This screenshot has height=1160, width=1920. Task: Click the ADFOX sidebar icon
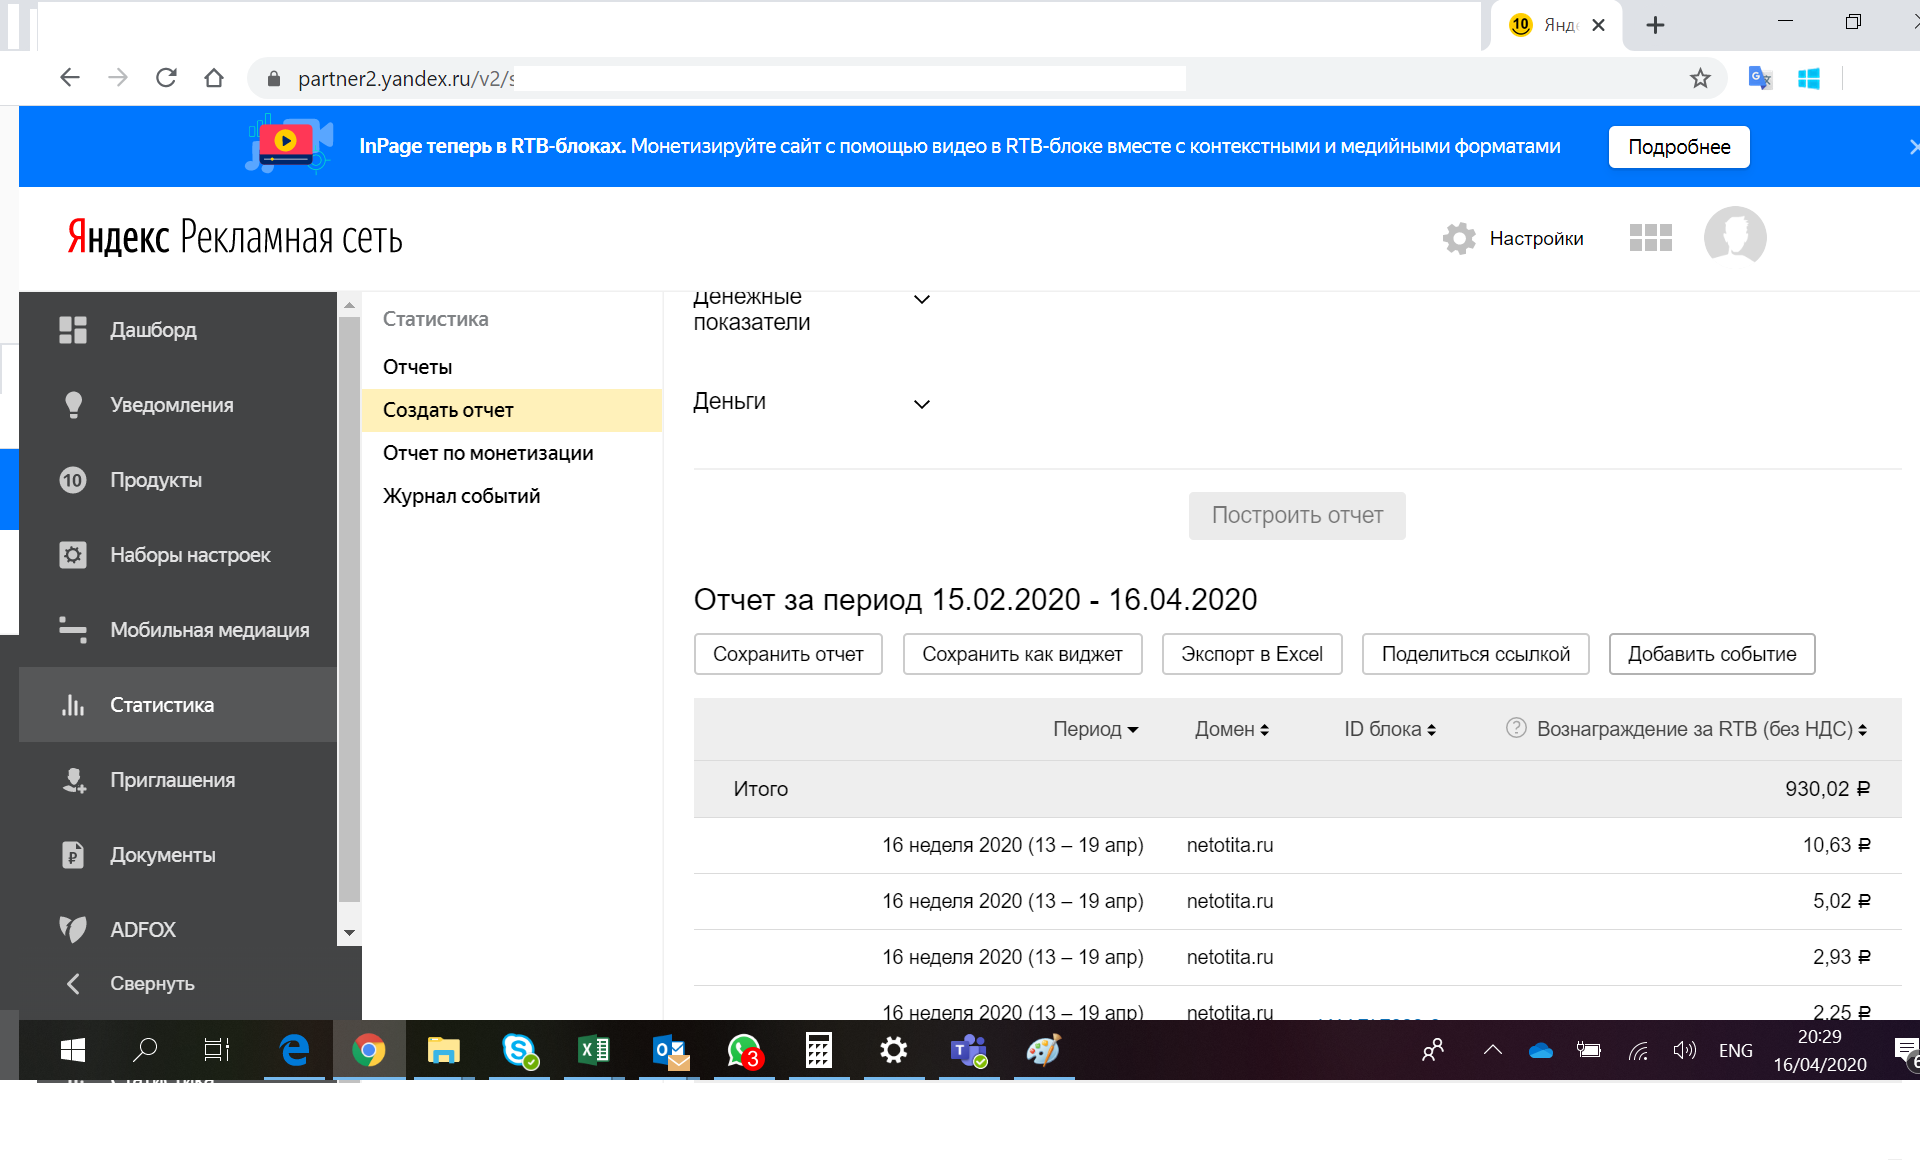pos(73,929)
